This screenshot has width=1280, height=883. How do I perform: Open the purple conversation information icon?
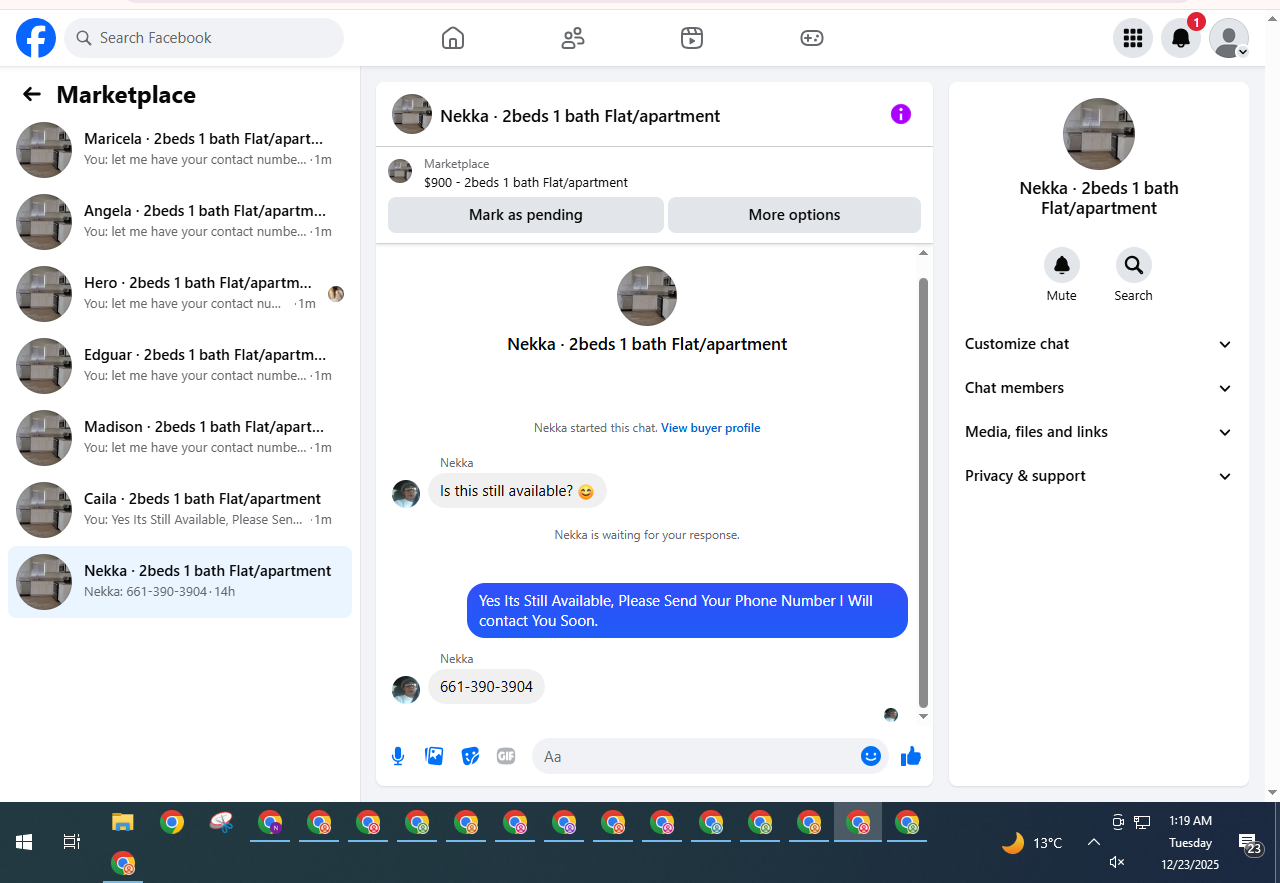[x=901, y=114]
